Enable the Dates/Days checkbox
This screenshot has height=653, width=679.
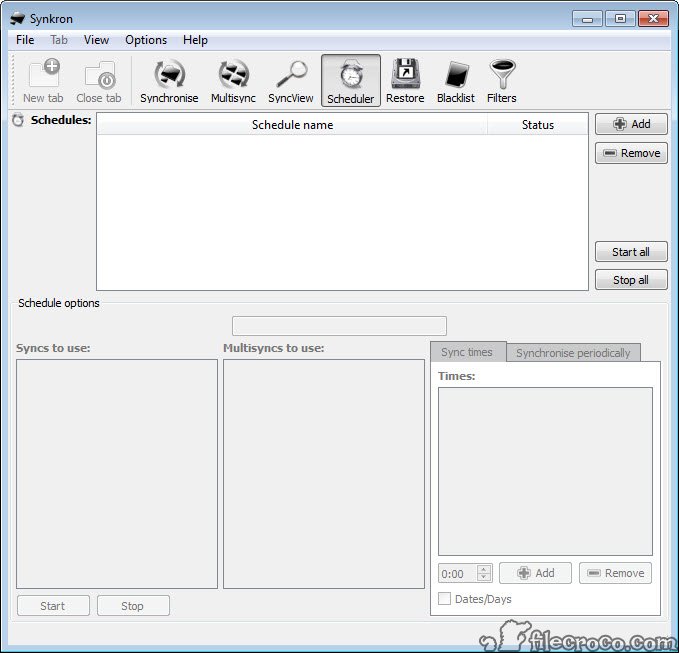pos(444,599)
